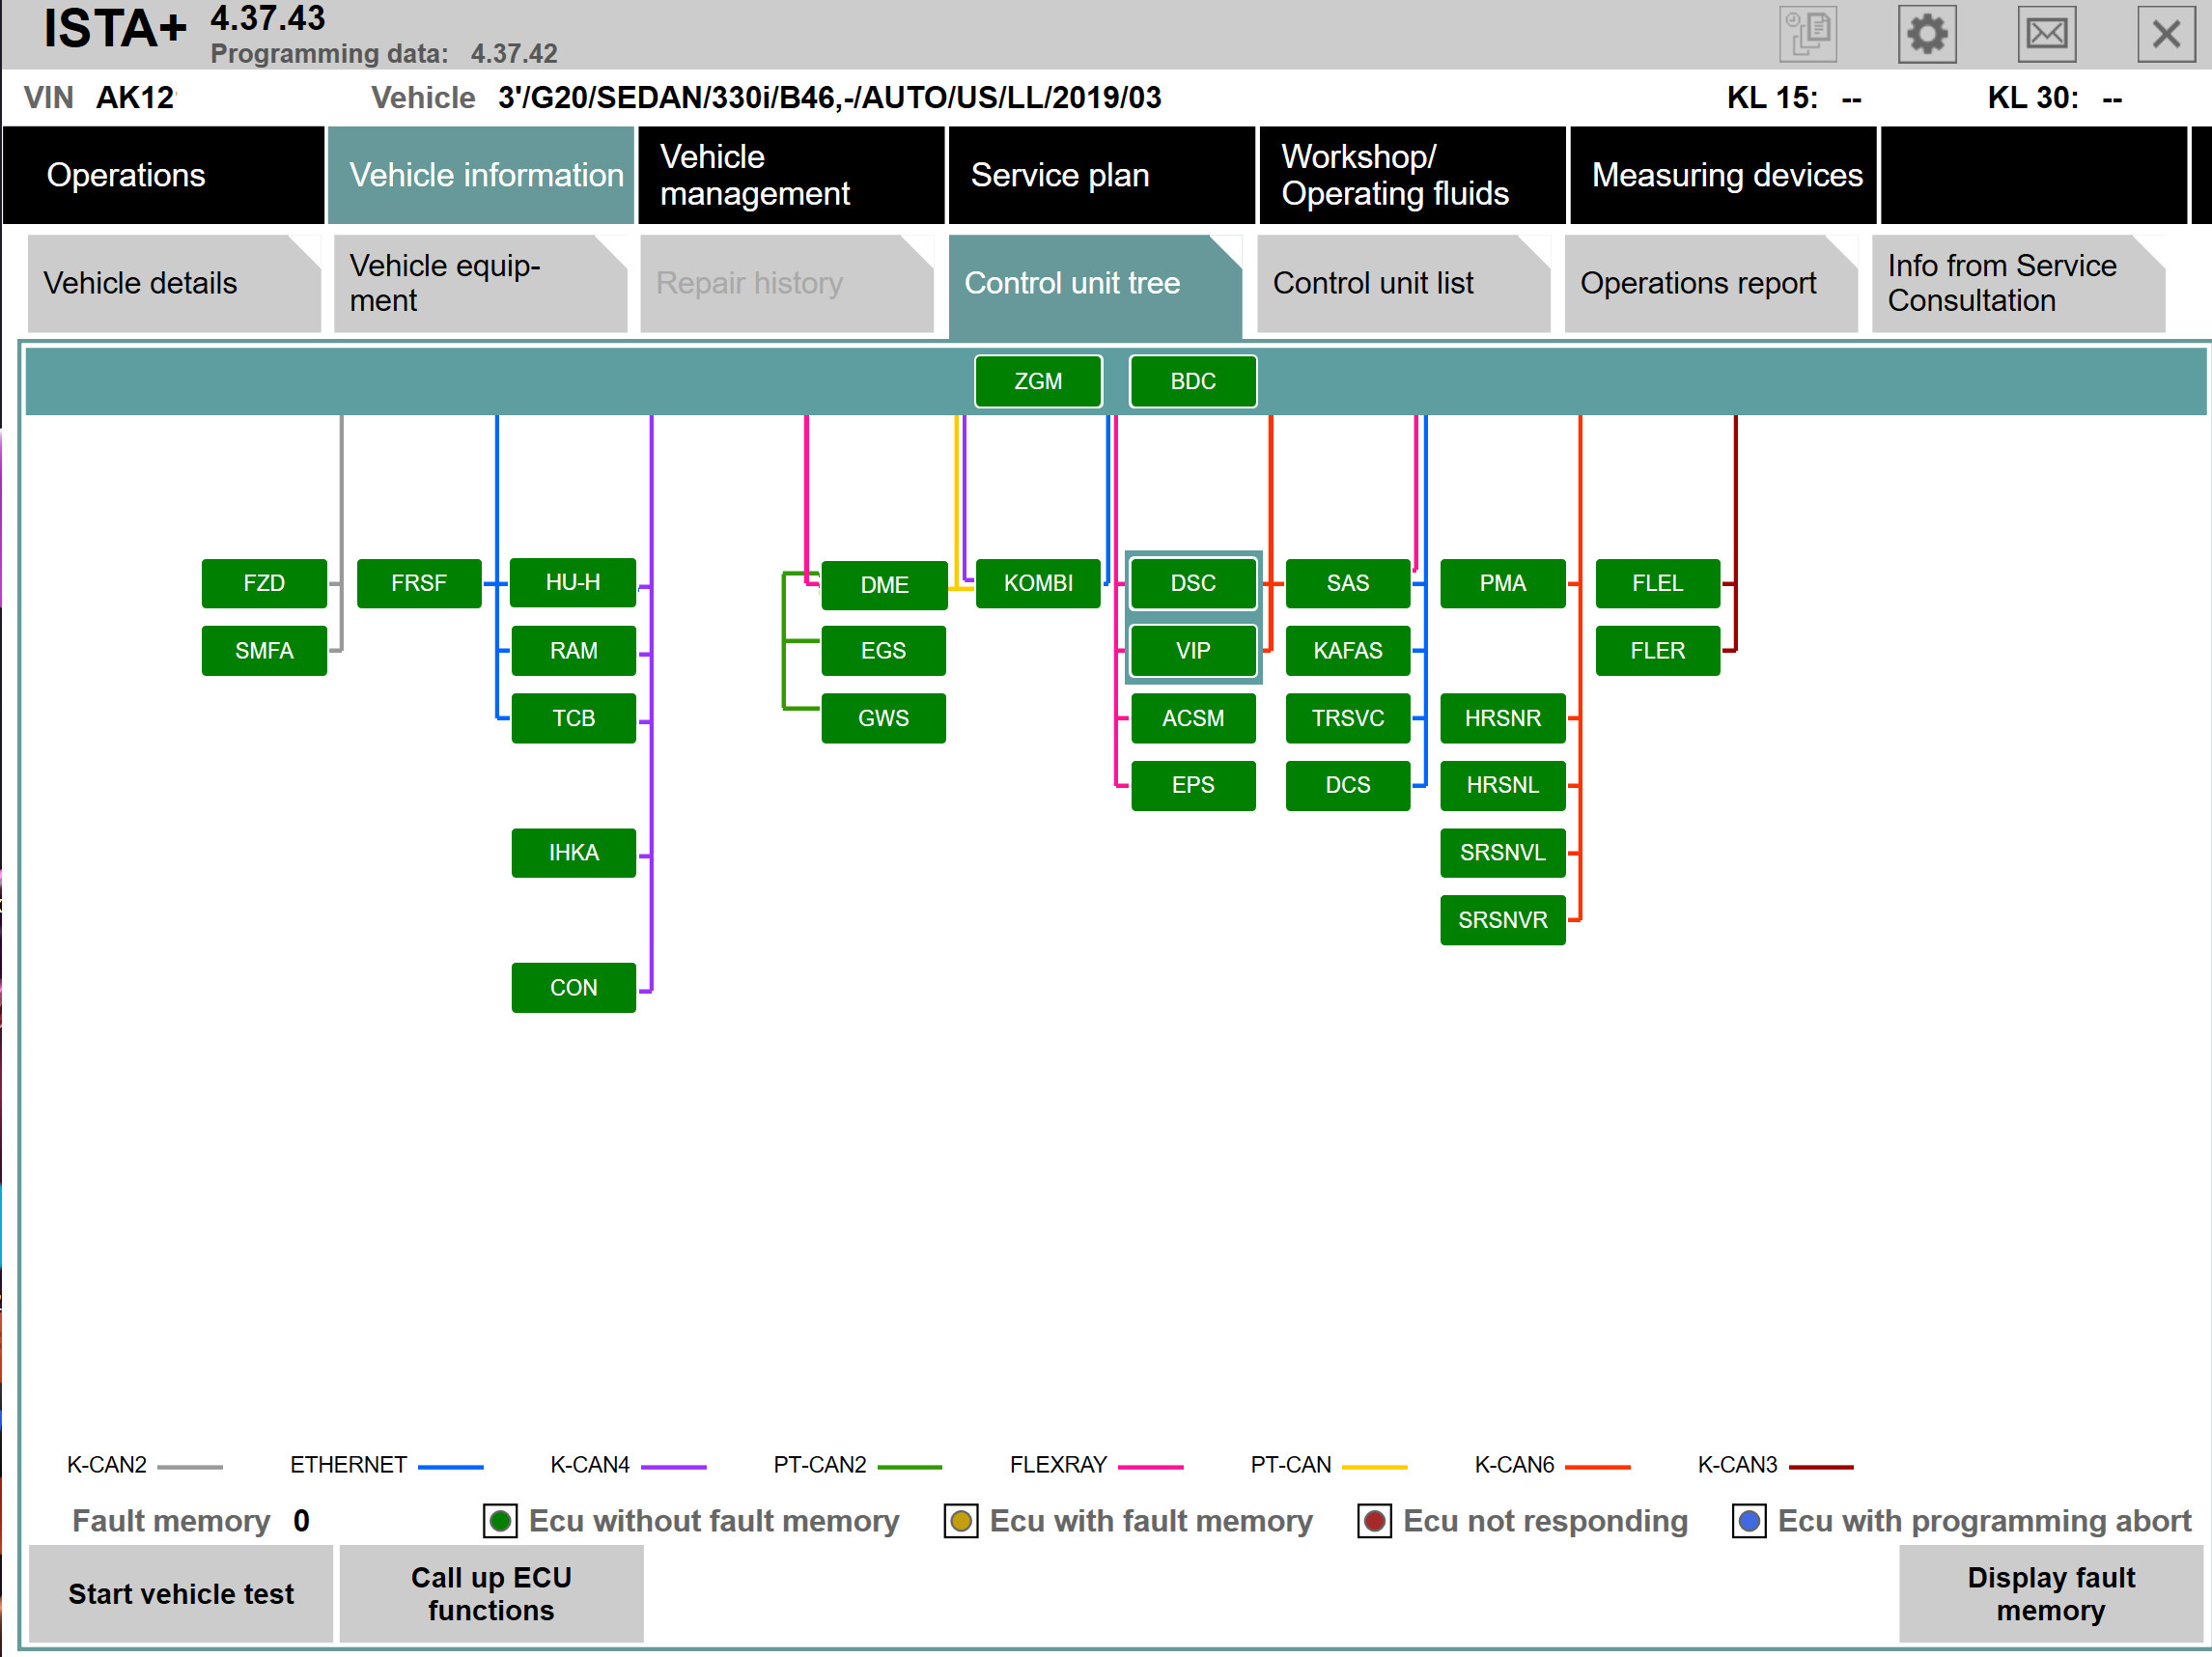Select the SRSNVR control unit
The width and height of the screenshot is (2212, 1657).
pyautogui.click(x=1503, y=920)
